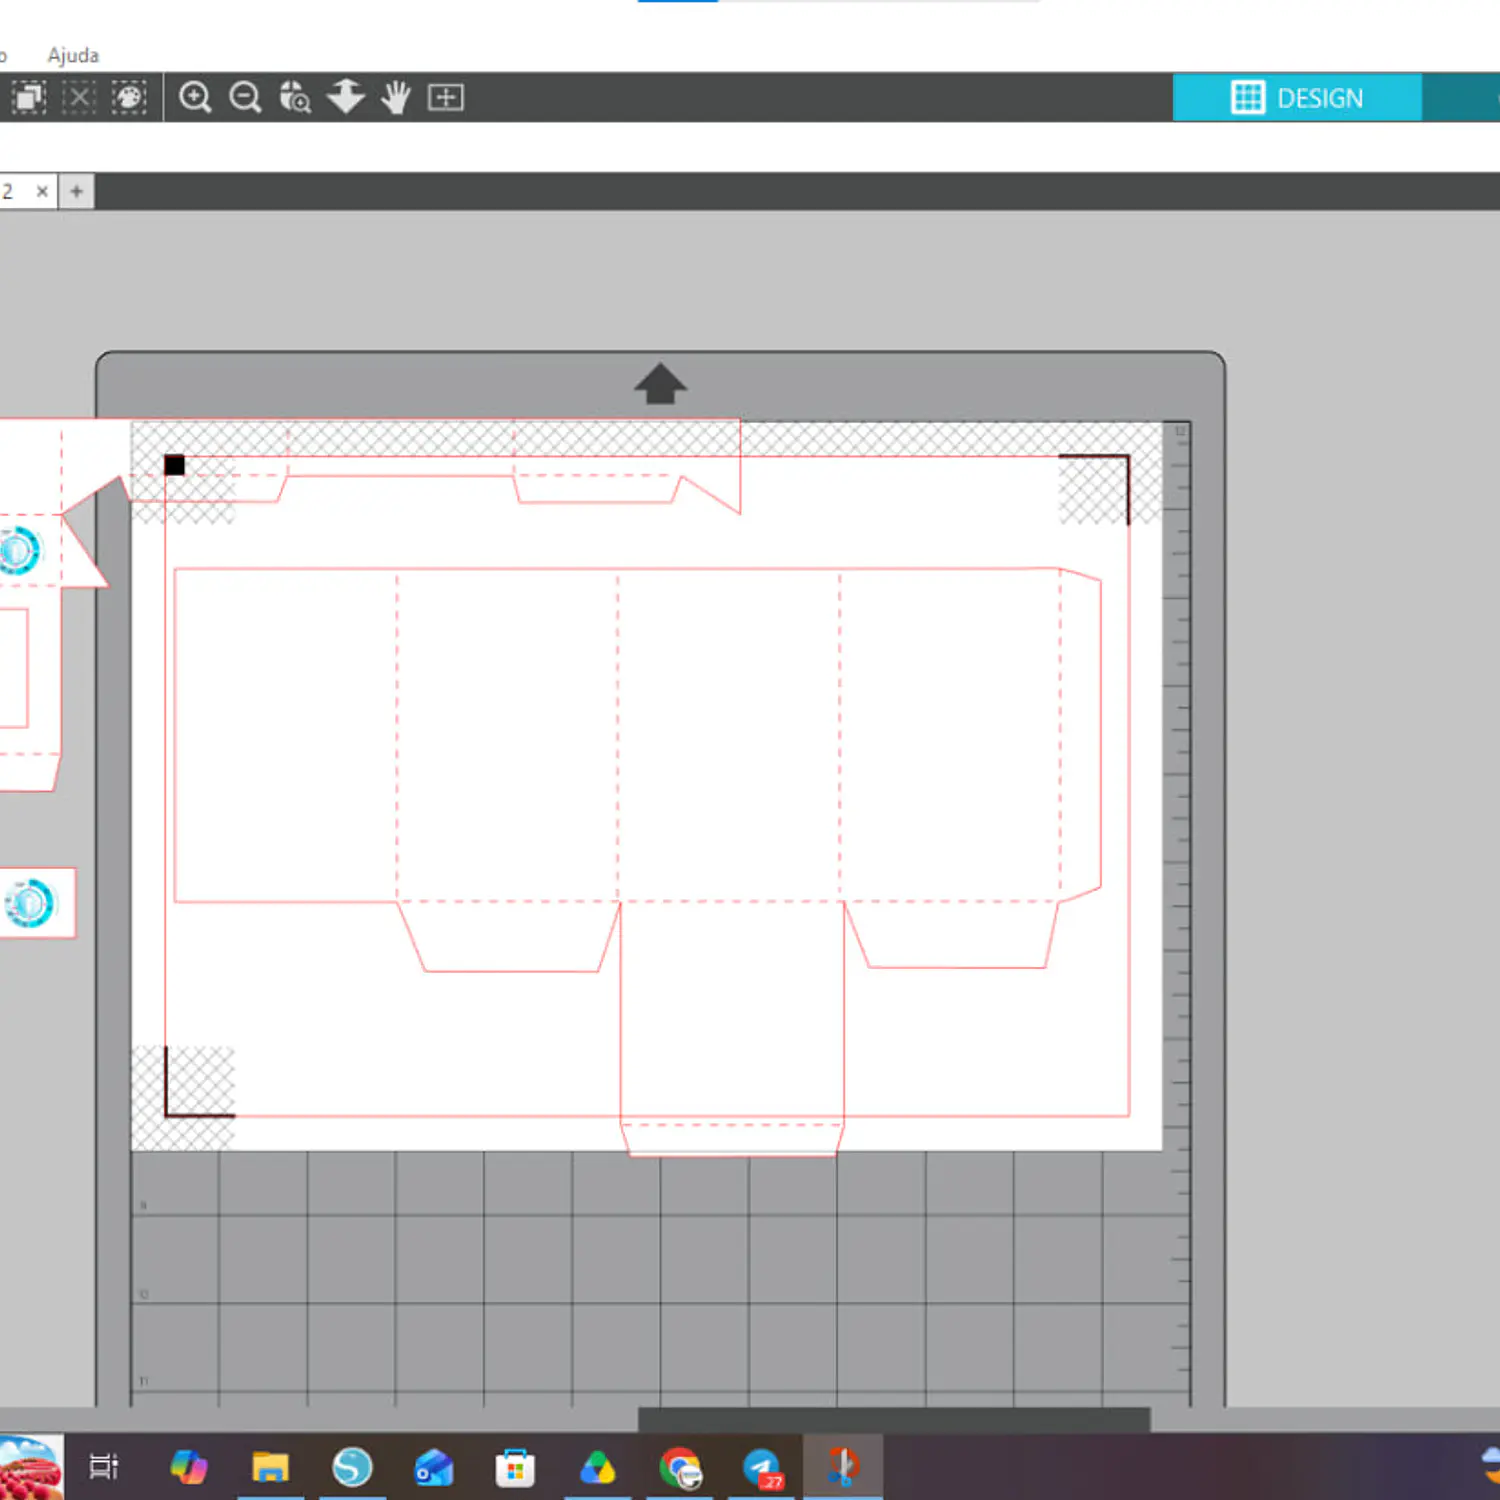
Task: Switch to Silhouette Studio taskbar icon
Action: coord(352,1467)
